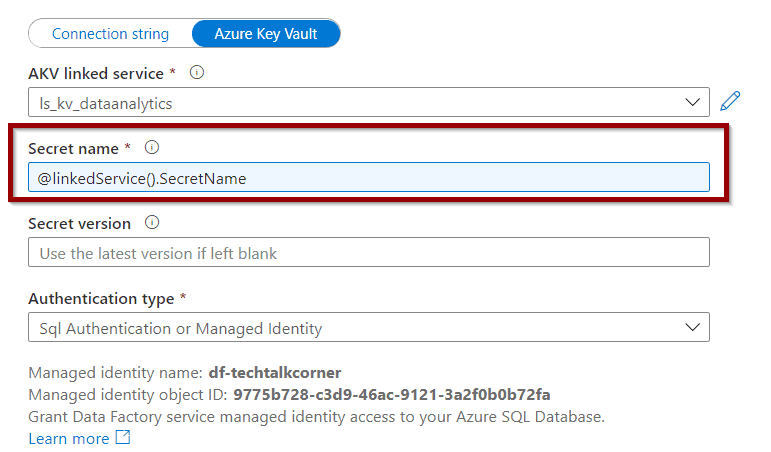Click the chevron arrow of AKV linked service
Viewport: 771px width, 452px height.
point(692,102)
